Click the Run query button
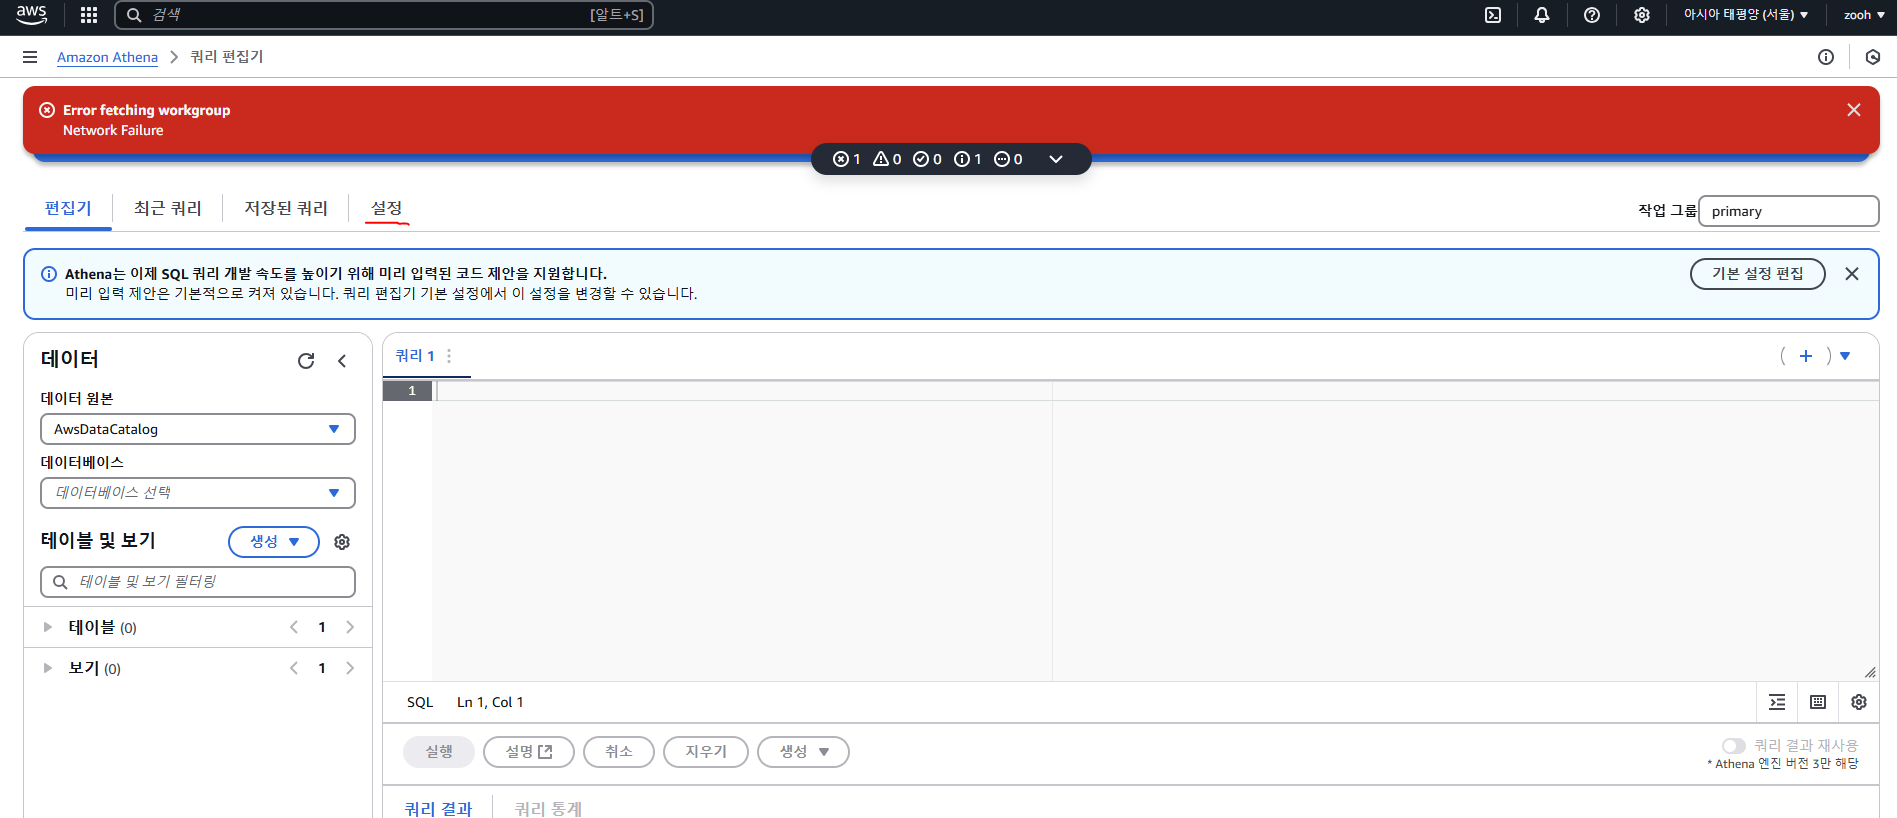 coord(439,752)
